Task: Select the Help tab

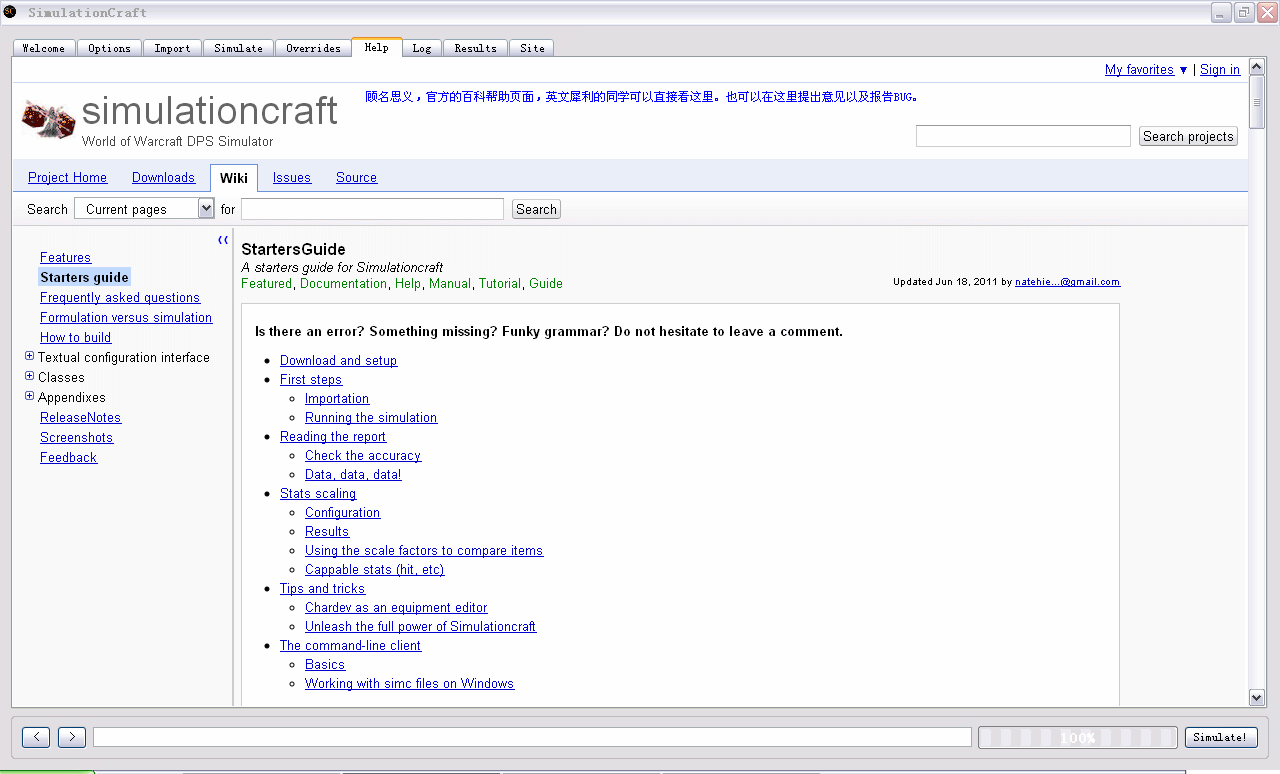Action: click(x=377, y=47)
